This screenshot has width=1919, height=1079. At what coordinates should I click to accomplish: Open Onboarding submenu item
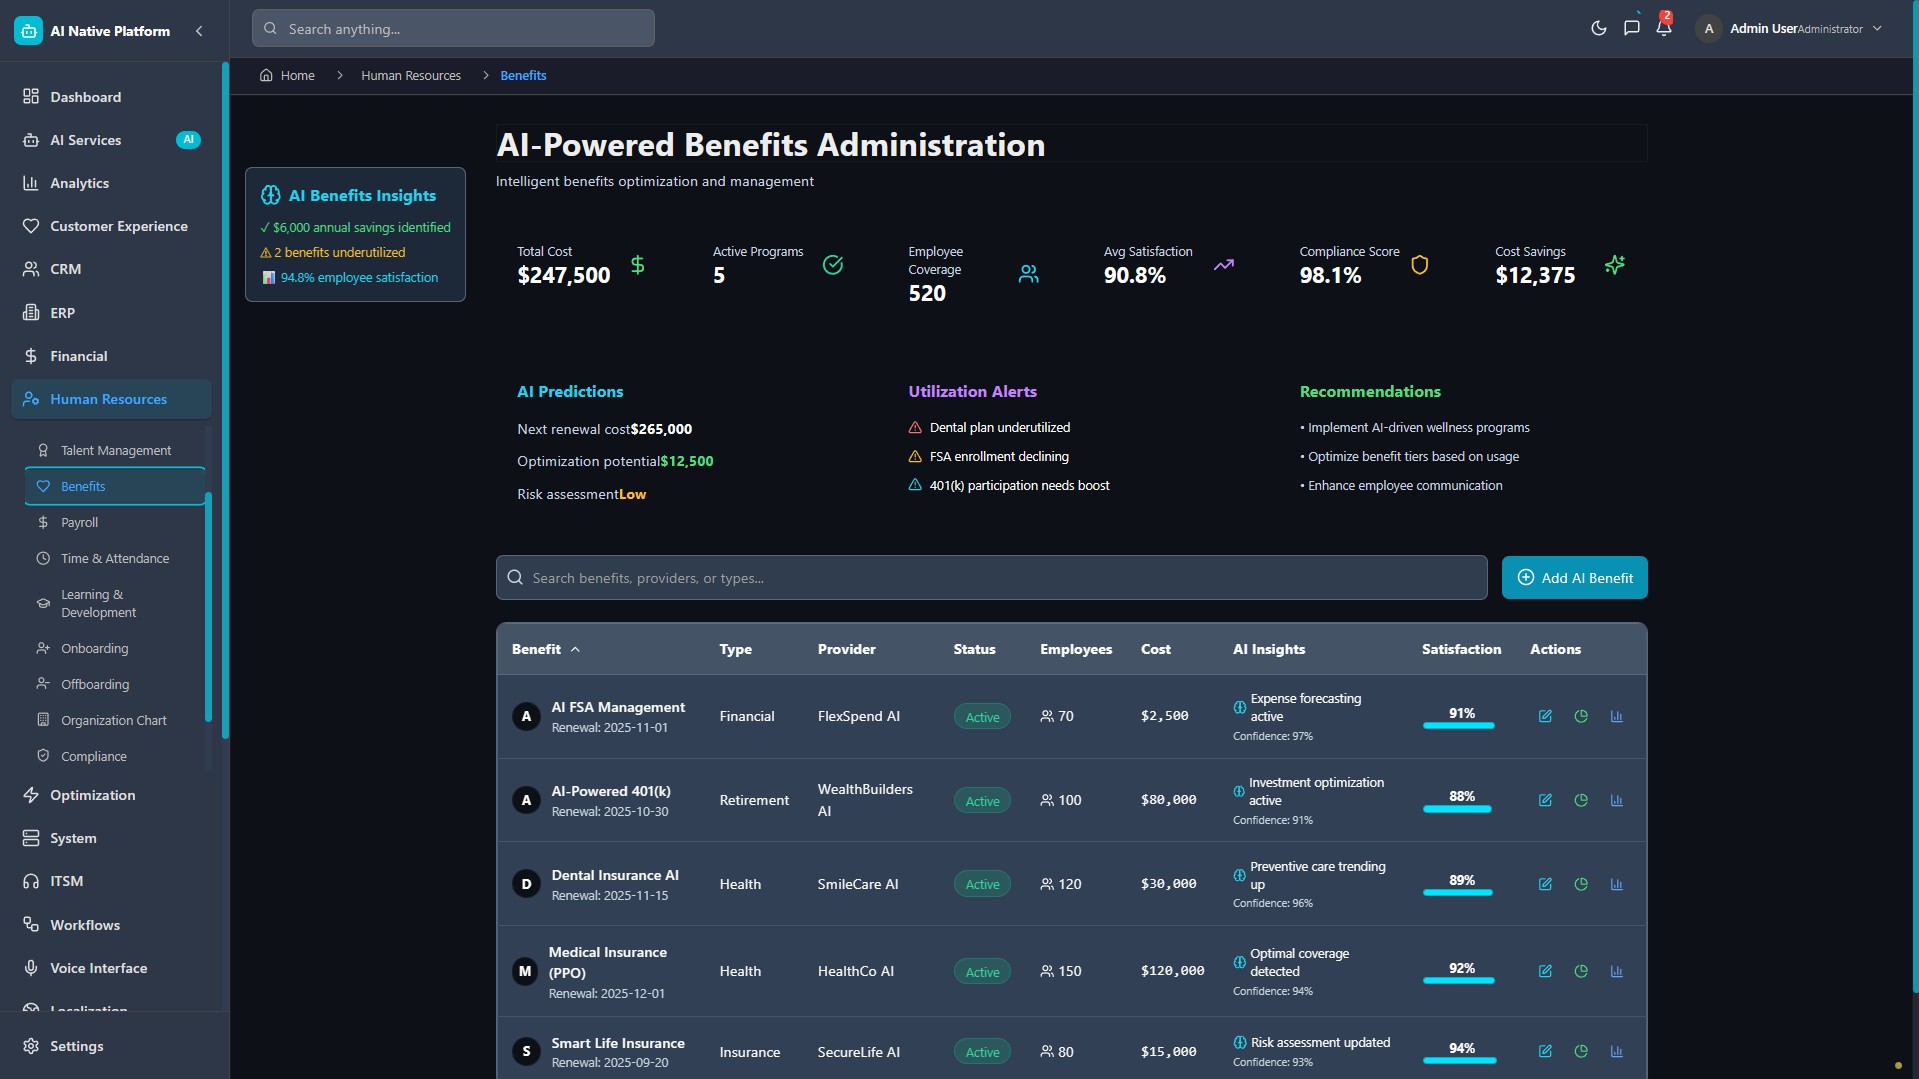coord(115,649)
